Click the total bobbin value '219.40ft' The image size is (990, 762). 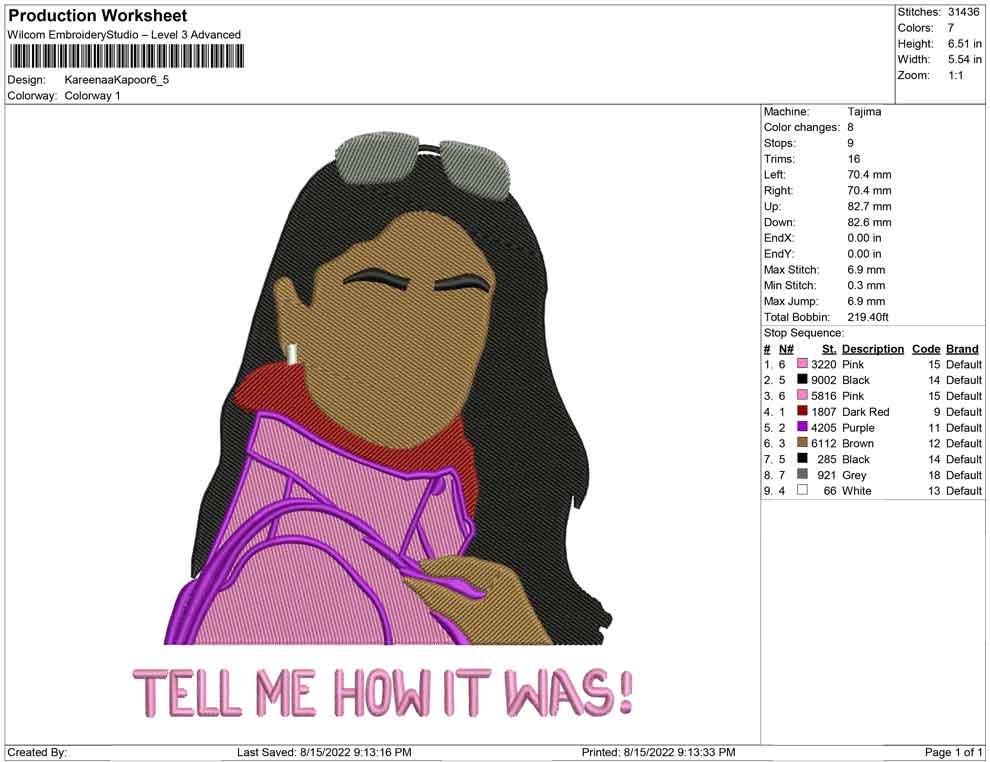(x=868, y=317)
